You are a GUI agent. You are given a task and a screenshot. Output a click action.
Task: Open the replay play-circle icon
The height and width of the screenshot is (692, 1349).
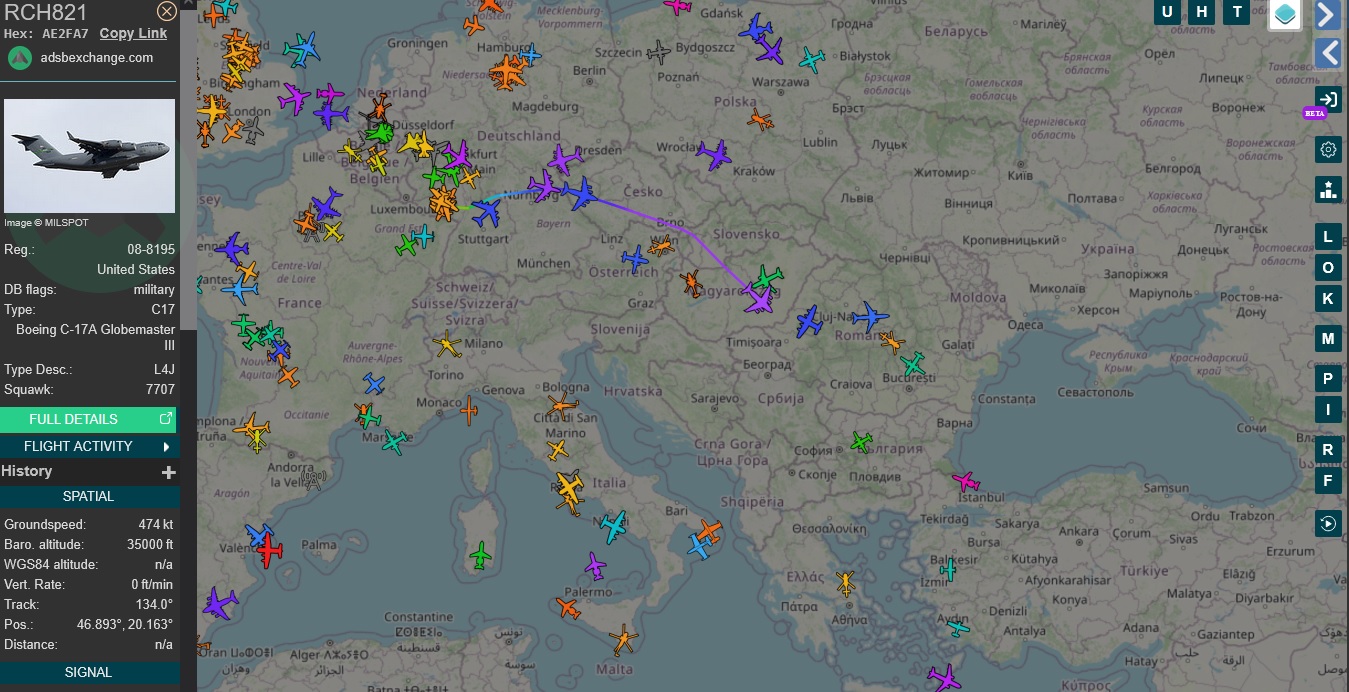pyautogui.click(x=1328, y=523)
